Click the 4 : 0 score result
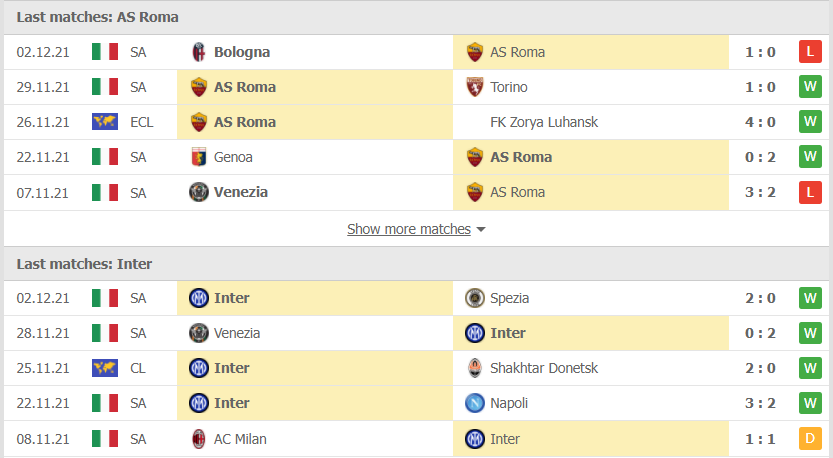The image size is (833, 458). [x=760, y=122]
